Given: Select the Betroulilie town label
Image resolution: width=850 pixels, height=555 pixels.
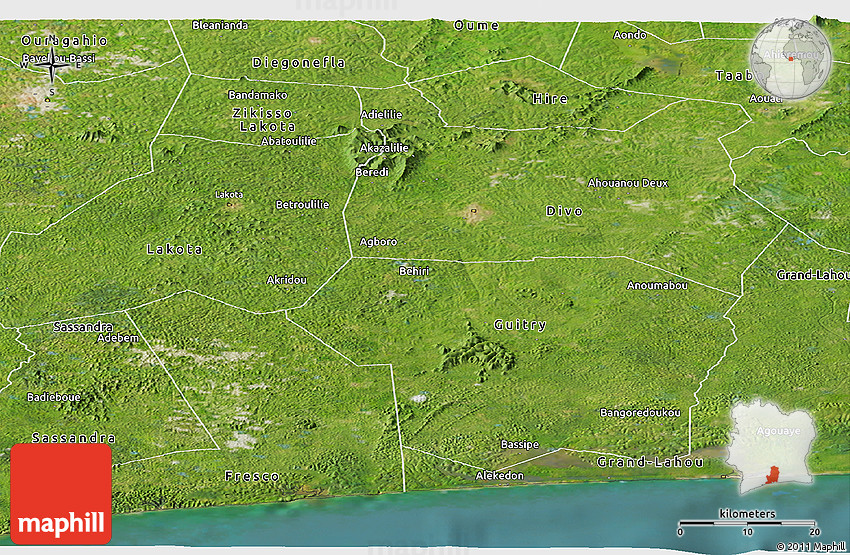Looking at the screenshot, I should (302, 205).
